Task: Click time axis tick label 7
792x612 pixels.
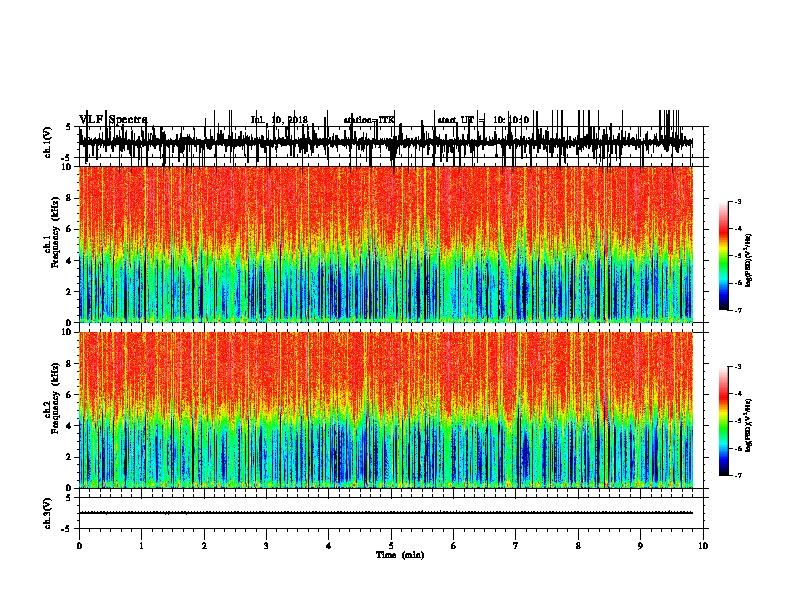Action: (x=516, y=546)
